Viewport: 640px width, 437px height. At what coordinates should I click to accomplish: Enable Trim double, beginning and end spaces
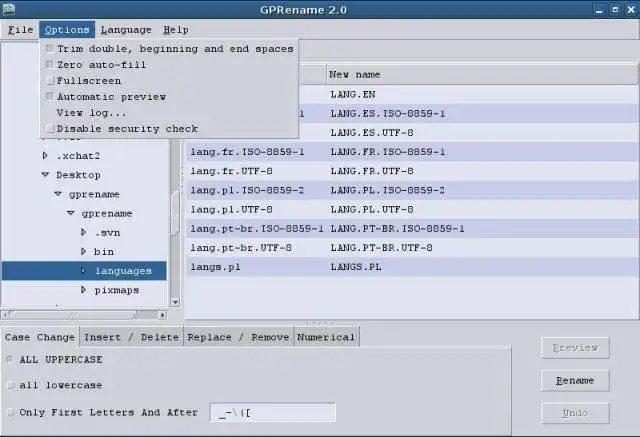pos(169,49)
